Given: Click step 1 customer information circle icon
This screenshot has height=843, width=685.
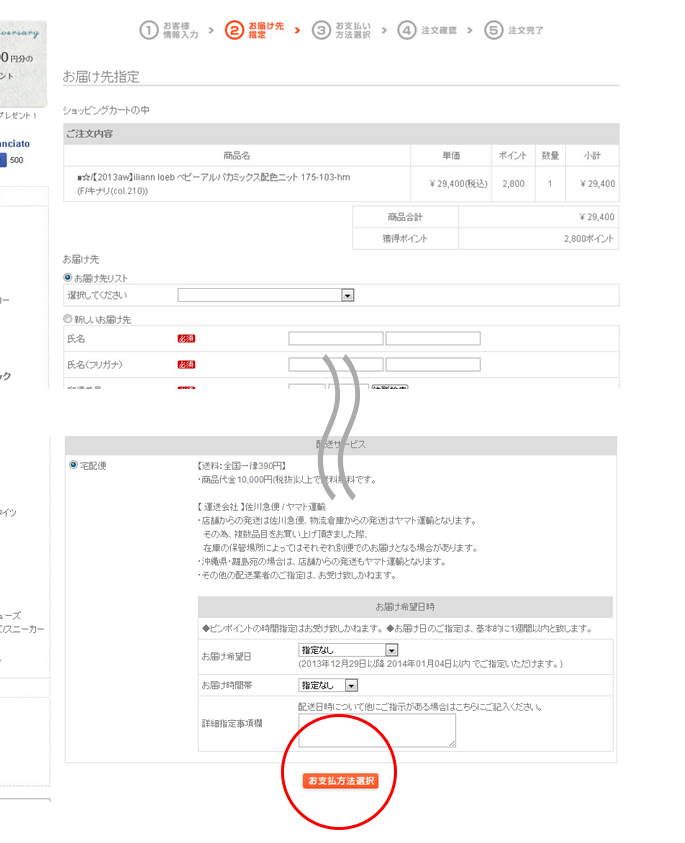Looking at the screenshot, I should 148,30.
